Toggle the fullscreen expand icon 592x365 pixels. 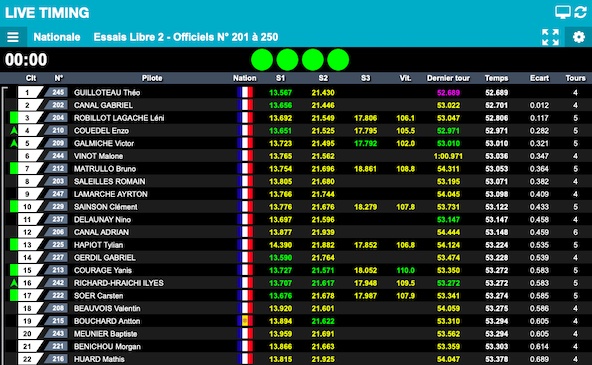[x=550, y=37]
